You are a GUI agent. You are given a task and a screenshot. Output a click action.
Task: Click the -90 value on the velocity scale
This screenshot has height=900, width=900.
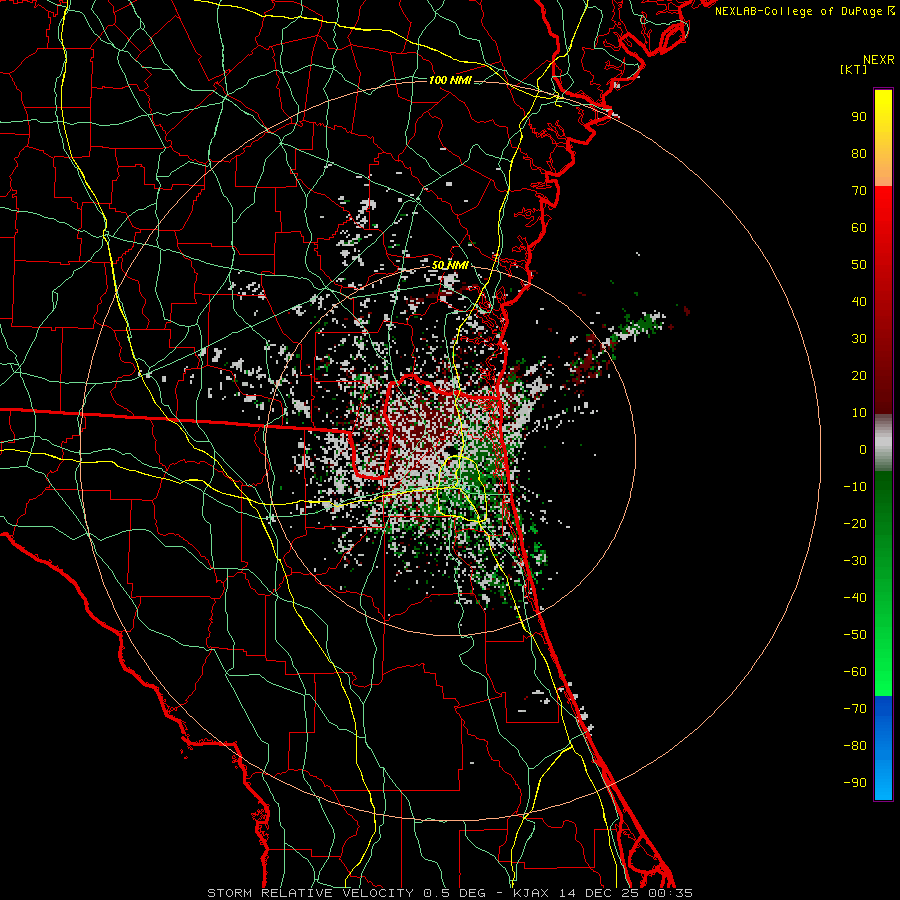coord(855,783)
